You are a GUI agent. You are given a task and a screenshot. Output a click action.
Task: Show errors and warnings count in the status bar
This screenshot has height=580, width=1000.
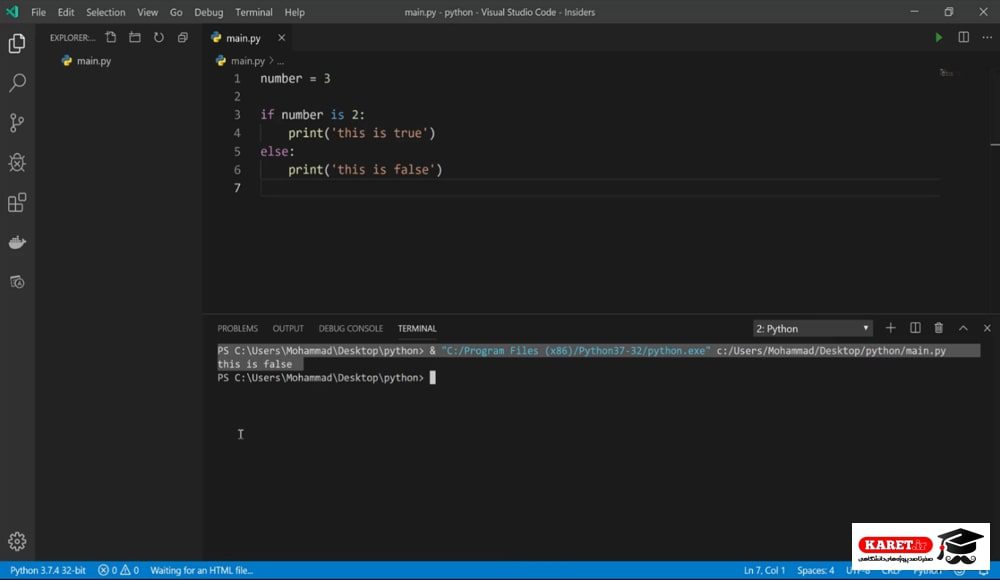[x=118, y=570]
